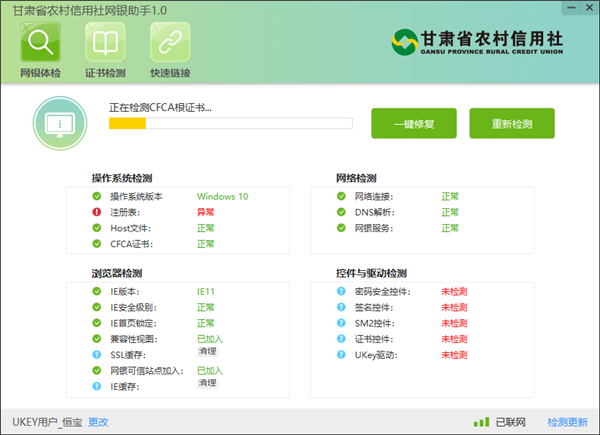The height and width of the screenshot is (435, 600).
Task: Select the 快速链接 tab label
Action: click(170, 73)
